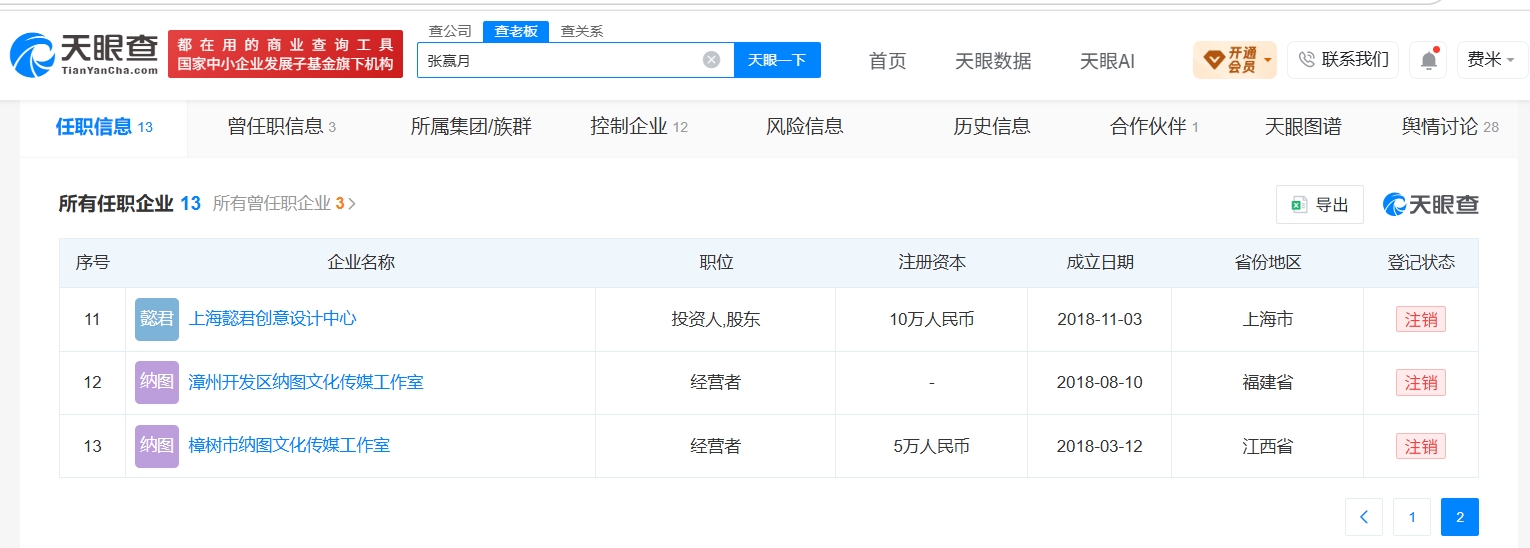Go to page 1 of results
Viewport: 1530px width, 548px height.
tap(1412, 517)
